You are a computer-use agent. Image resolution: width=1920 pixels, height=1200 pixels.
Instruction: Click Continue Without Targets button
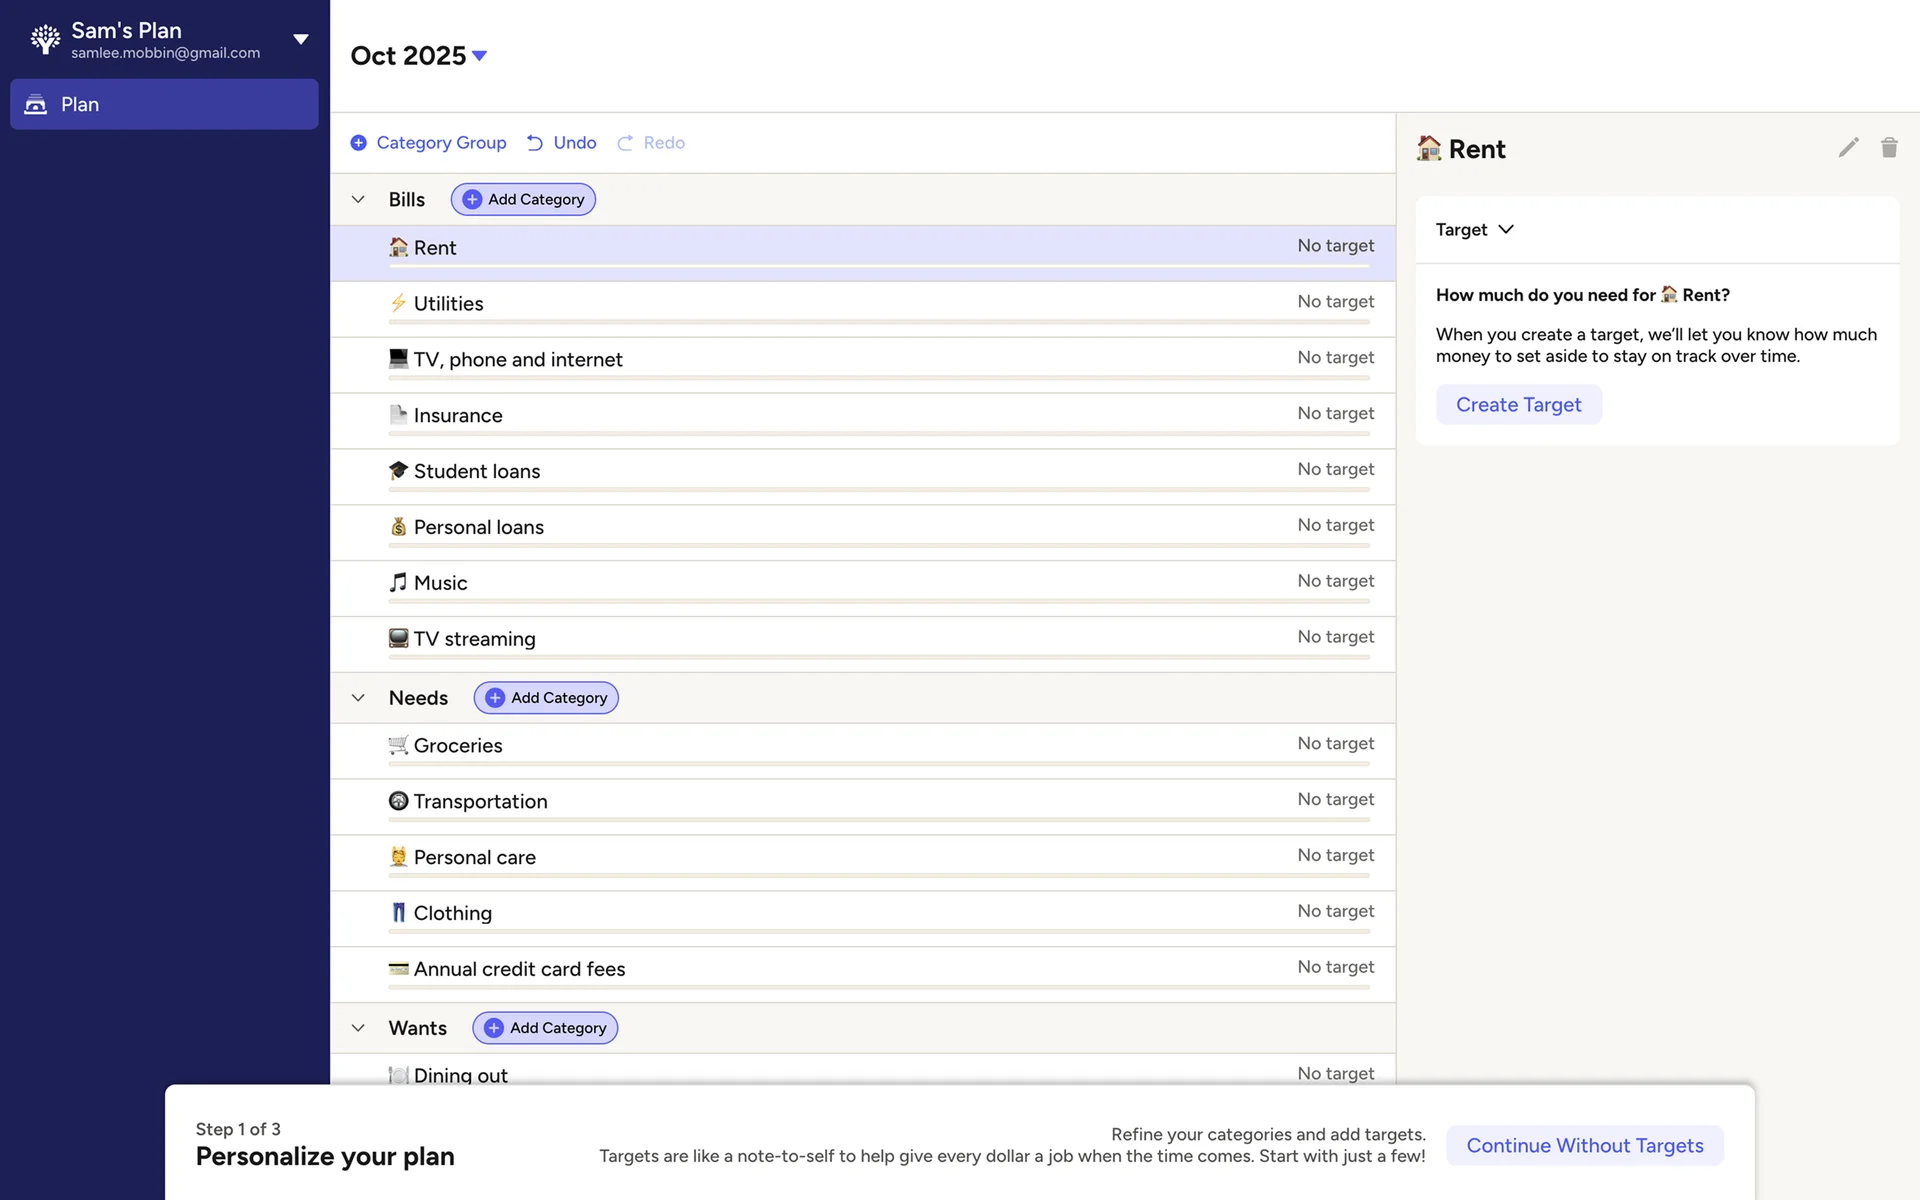click(x=1584, y=1145)
